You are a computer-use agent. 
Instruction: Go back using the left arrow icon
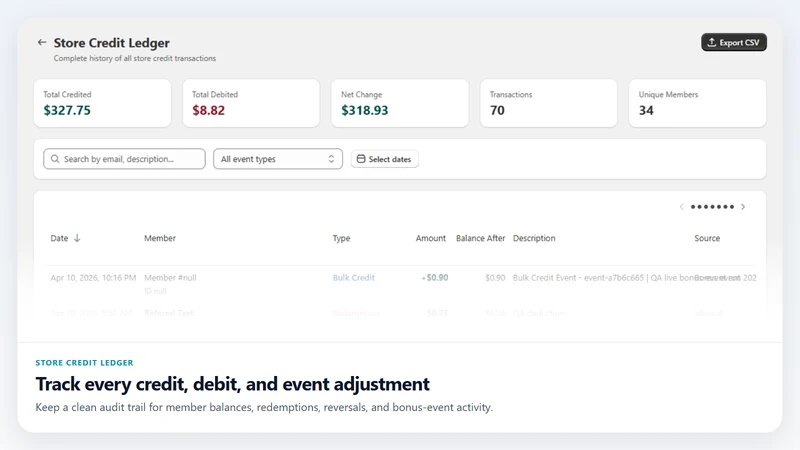(42, 42)
